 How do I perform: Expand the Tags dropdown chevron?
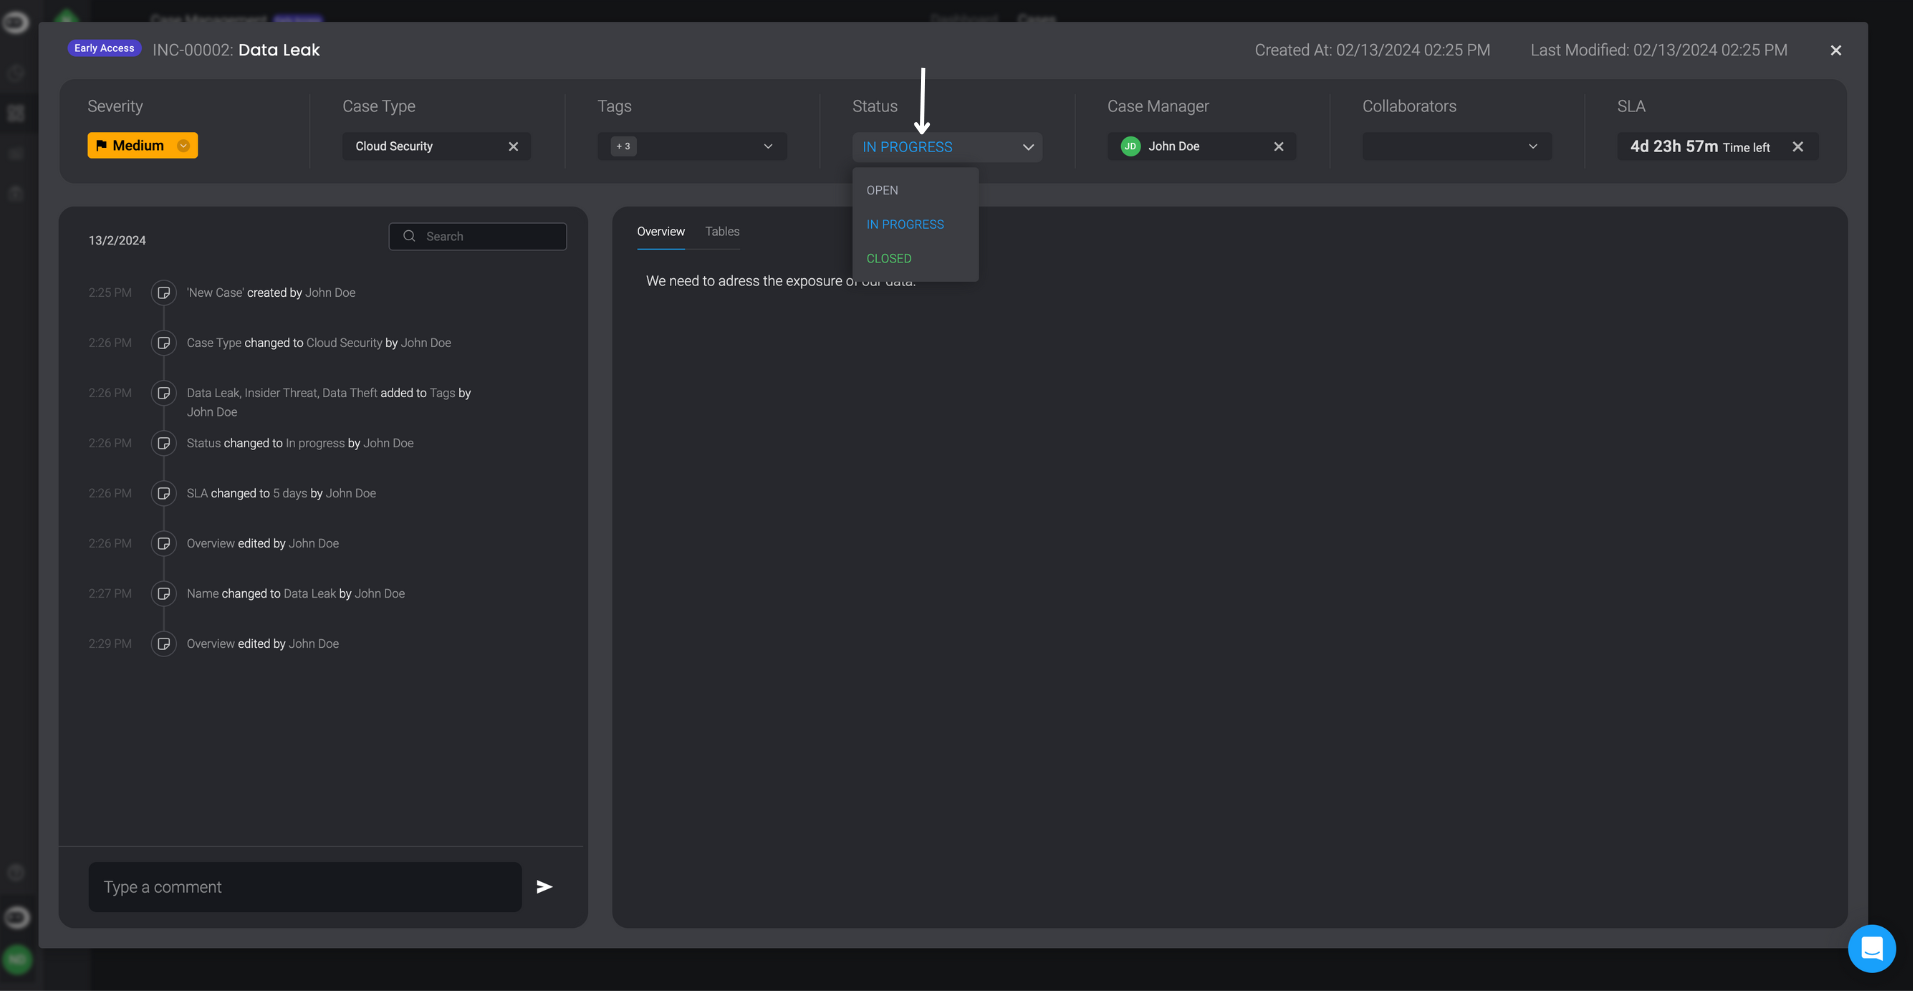pos(768,146)
